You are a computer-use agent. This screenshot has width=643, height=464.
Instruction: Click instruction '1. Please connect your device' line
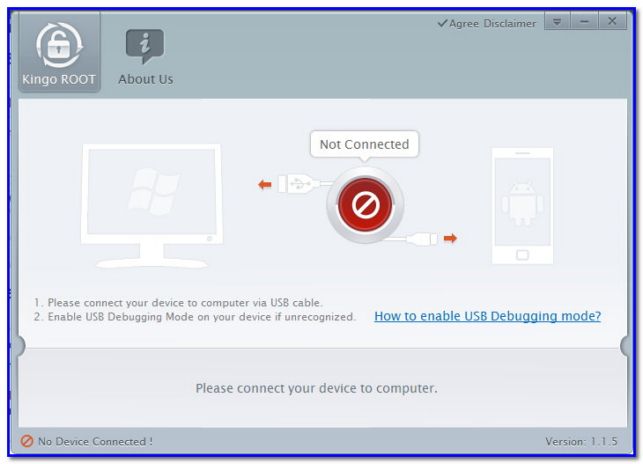(178, 303)
